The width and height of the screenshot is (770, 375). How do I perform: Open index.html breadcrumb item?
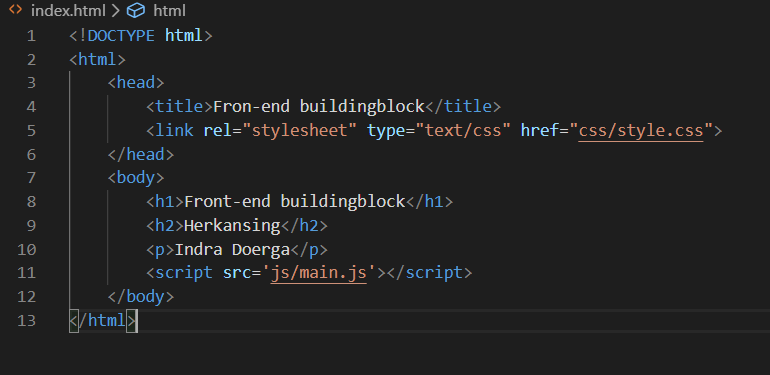[x=68, y=11]
